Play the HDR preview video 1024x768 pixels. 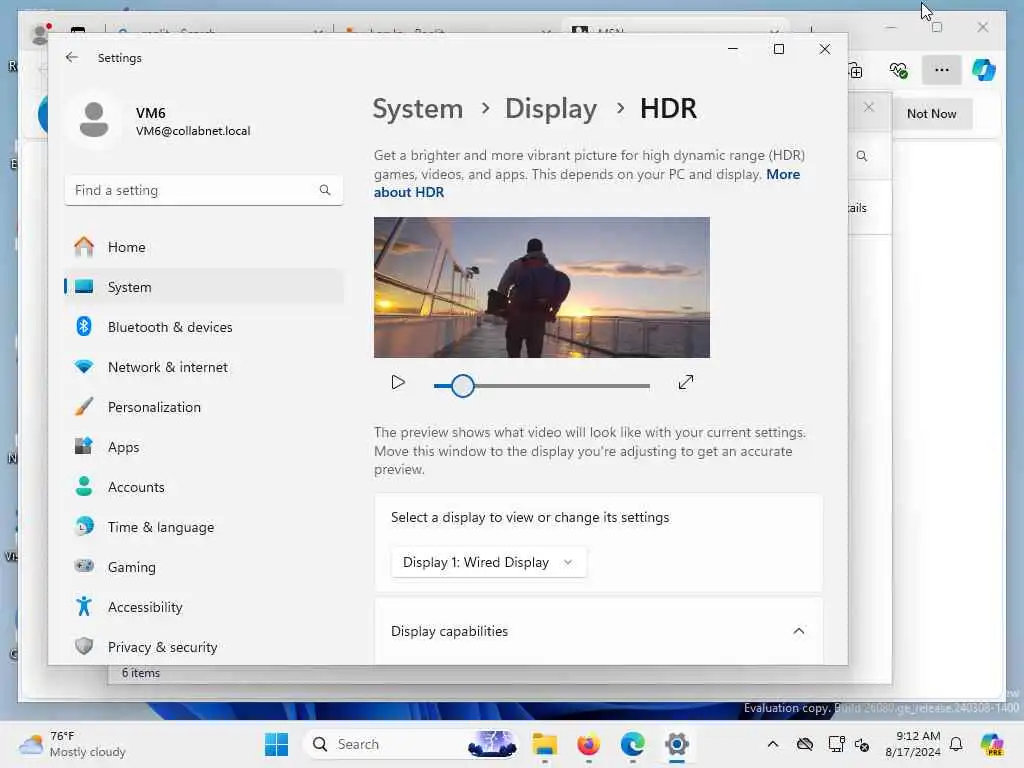tap(398, 383)
